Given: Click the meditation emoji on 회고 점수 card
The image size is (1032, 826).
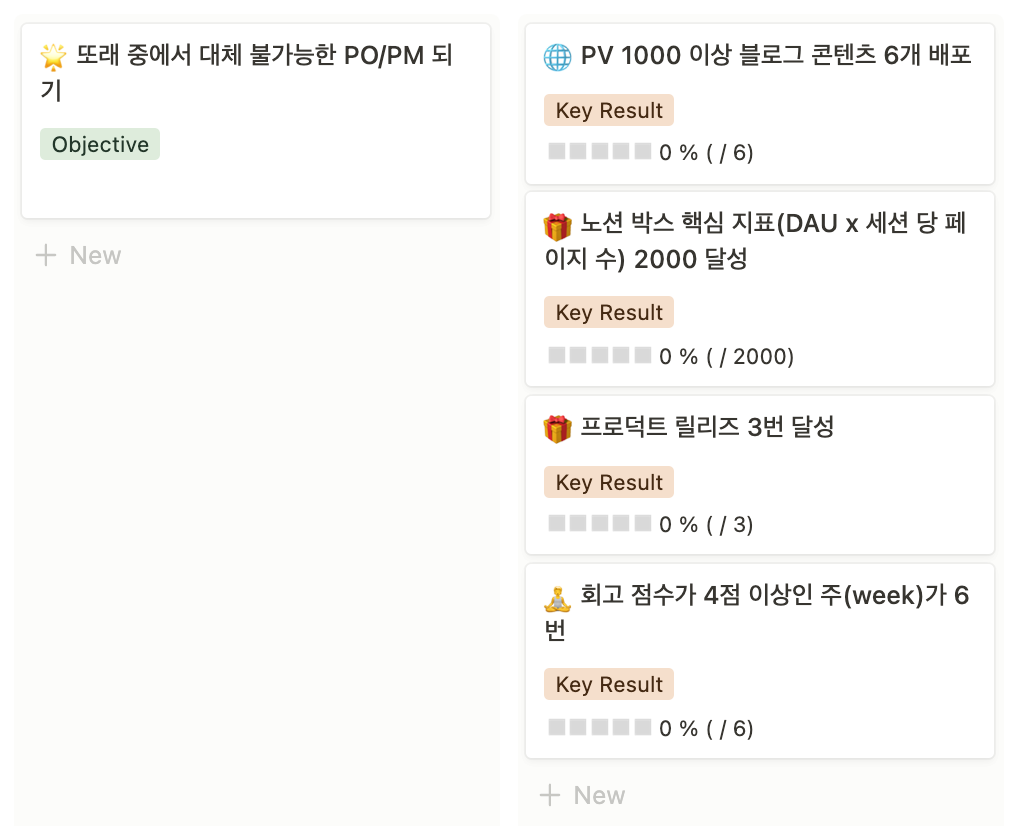Looking at the screenshot, I should click(557, 598).
